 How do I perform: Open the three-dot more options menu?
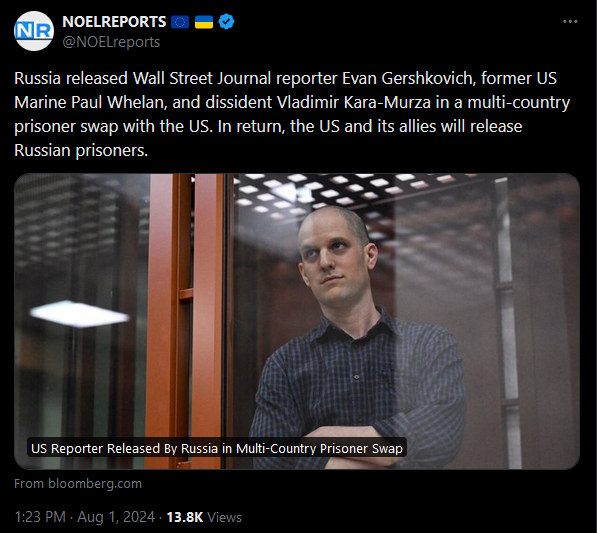pos(570,22)
